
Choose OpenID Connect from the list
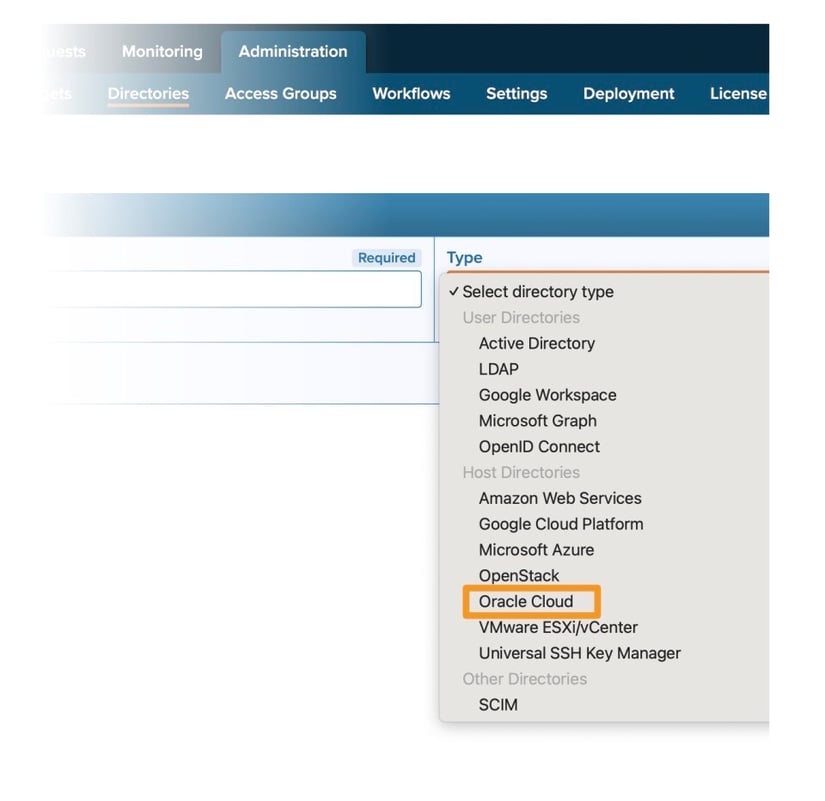click(539, 447)
